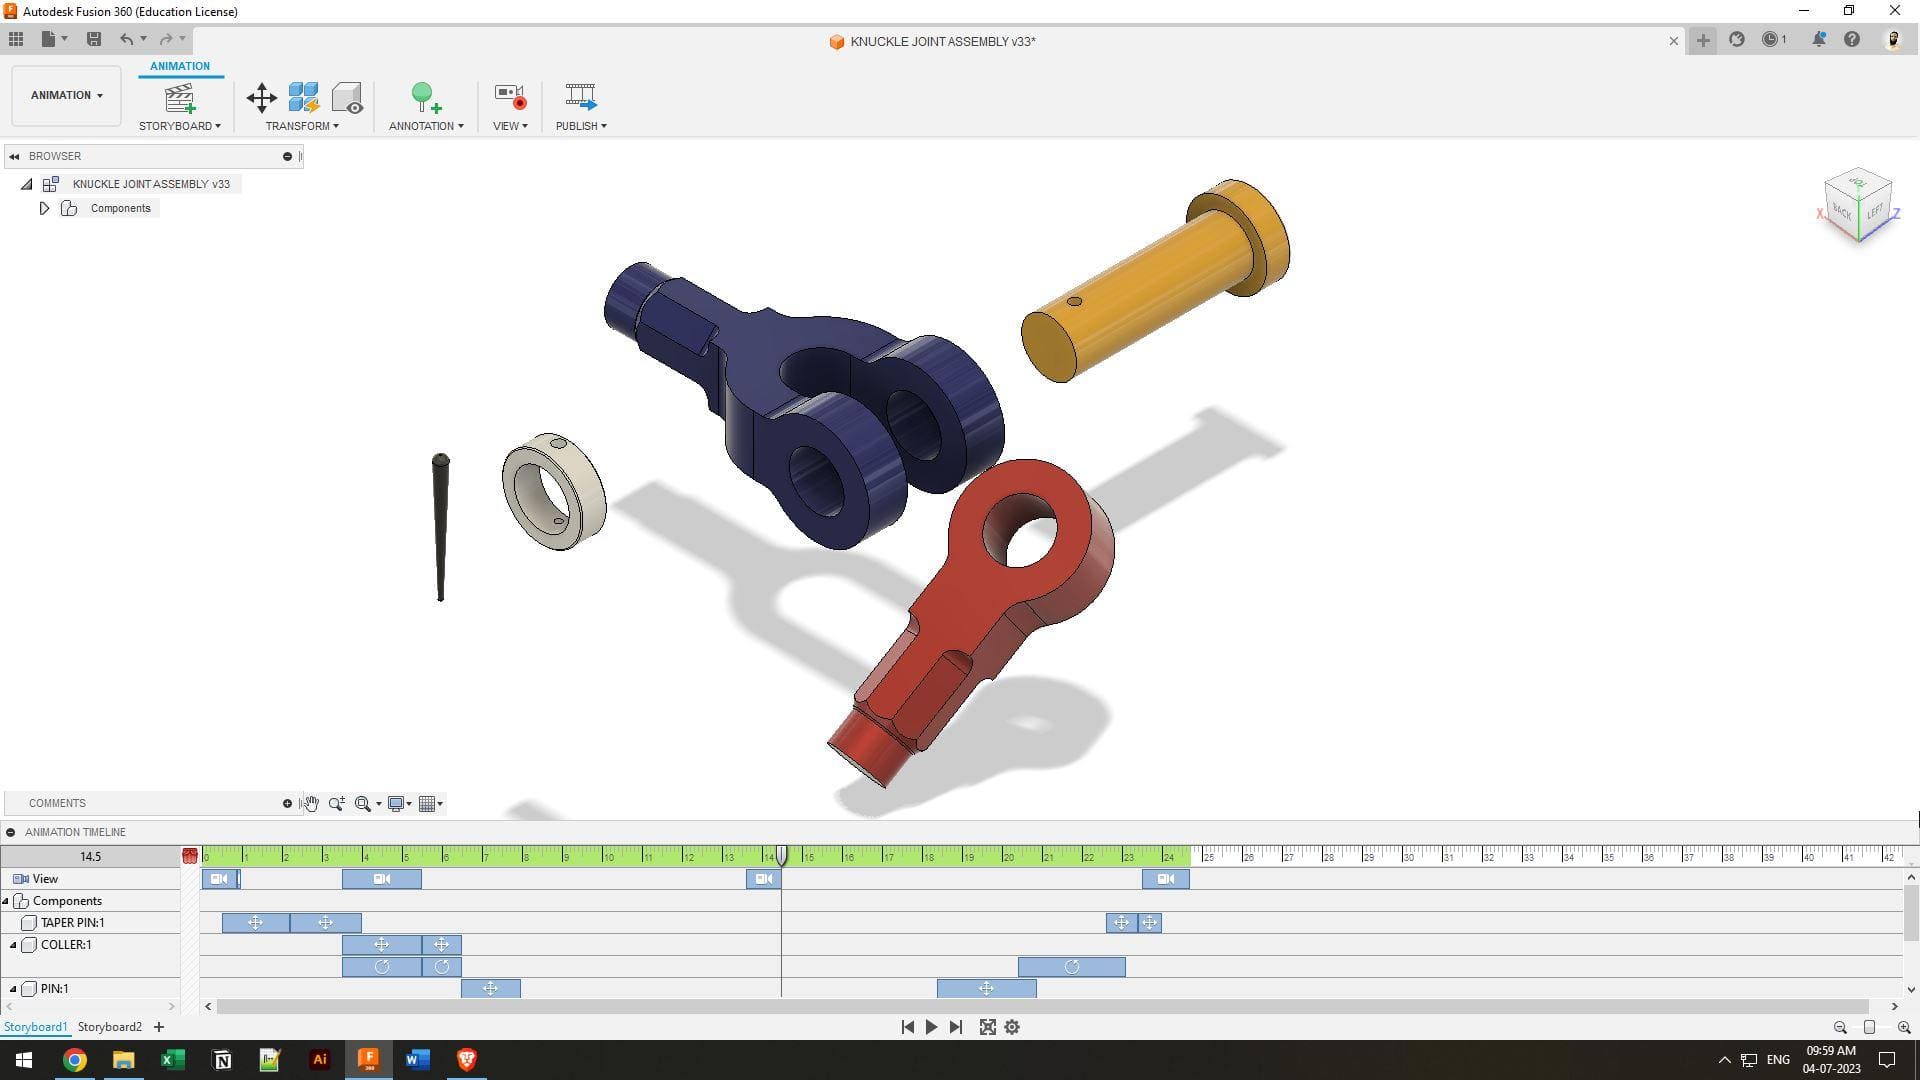Jump to start of storyboard
The height and width of the screenshot is (1080, 1920).
click(907, 1027)
